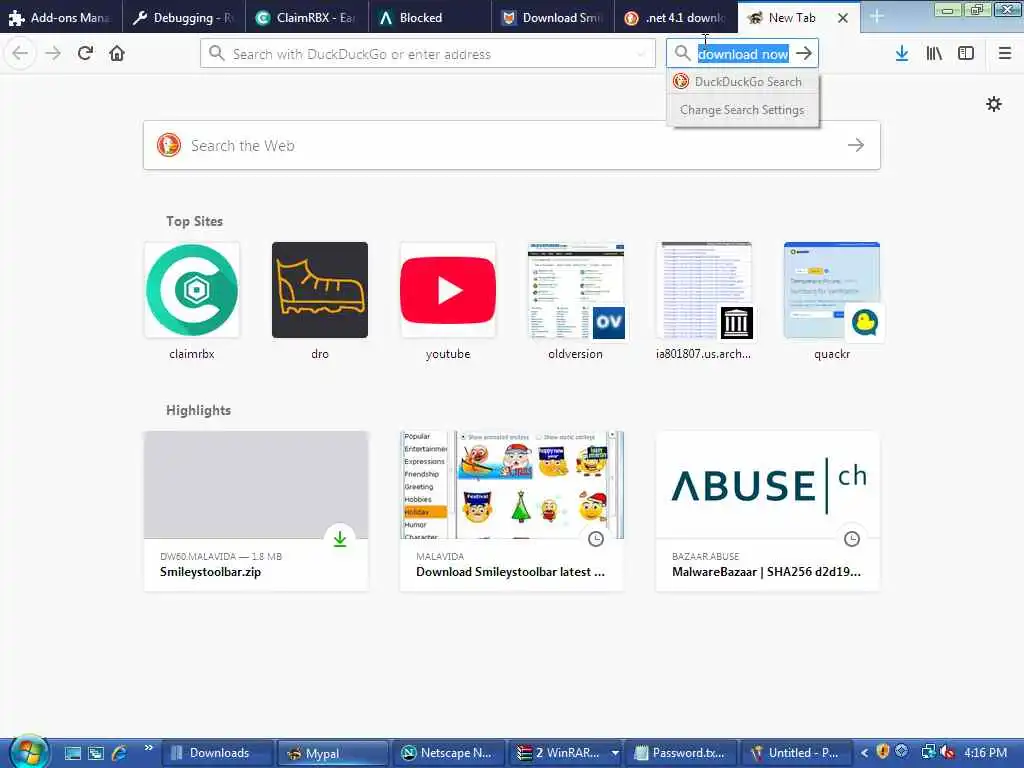Open a new tab with plus button

coord(876,17)
